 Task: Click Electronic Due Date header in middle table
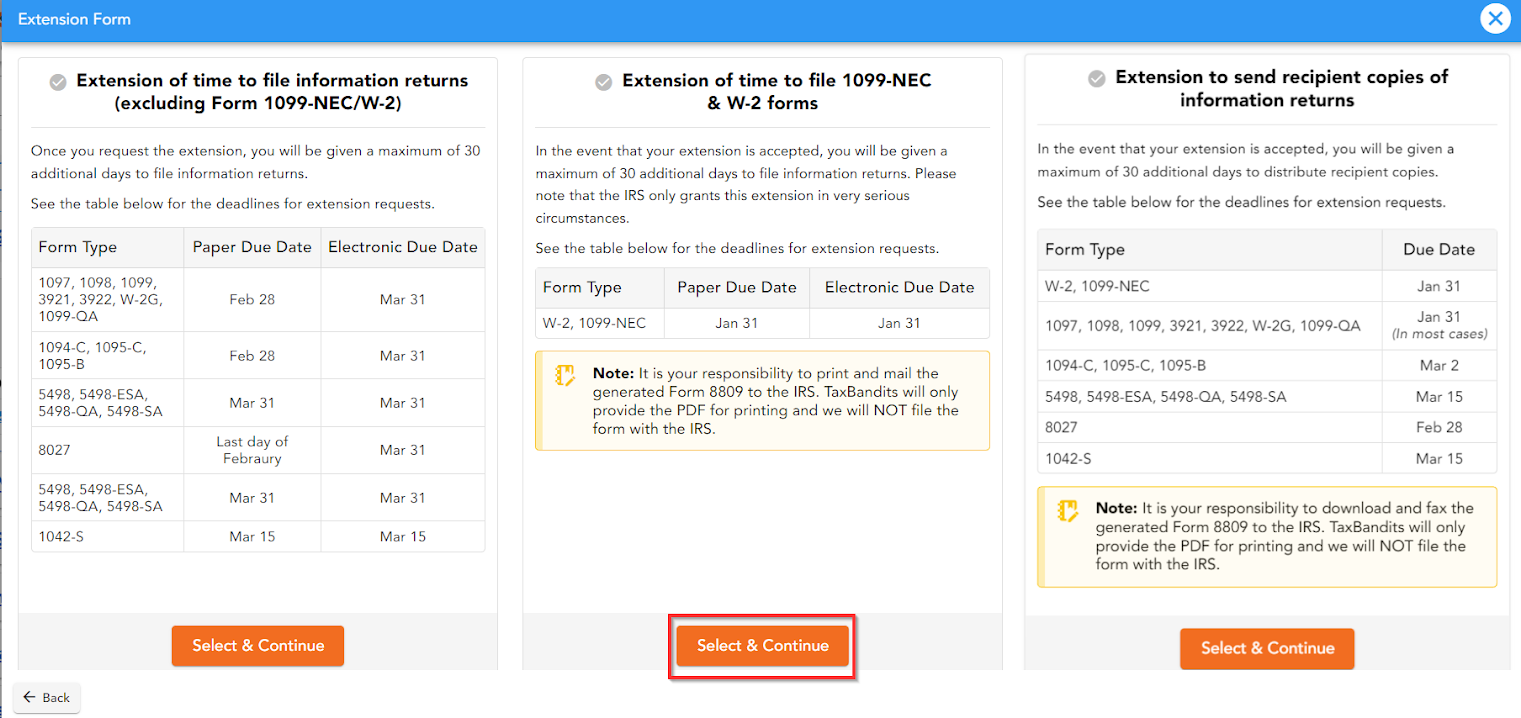899,287
